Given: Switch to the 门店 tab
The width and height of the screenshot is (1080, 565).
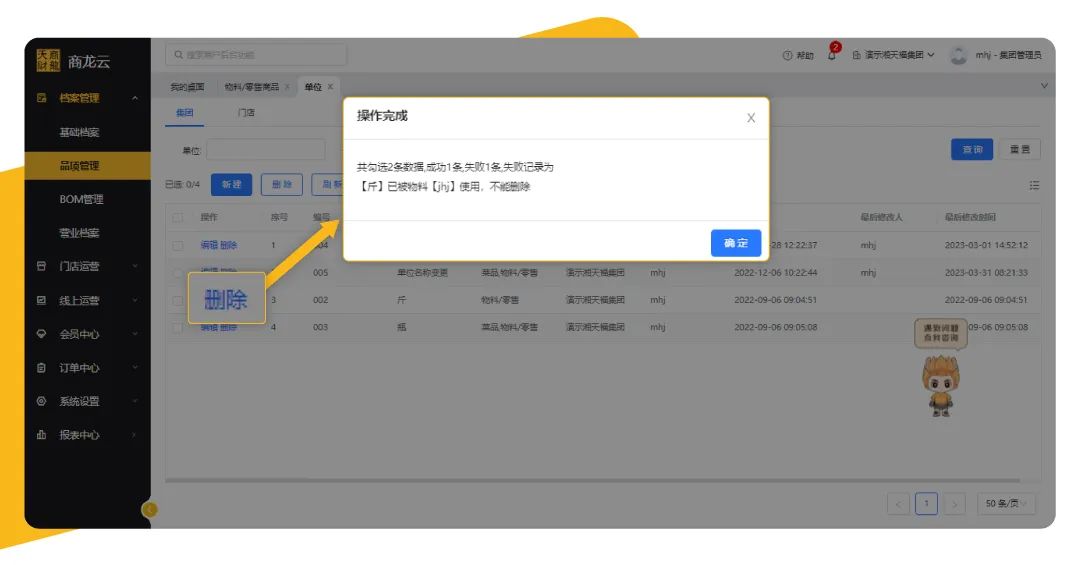Looking at the screenshot, I should [x=245, y=113].
